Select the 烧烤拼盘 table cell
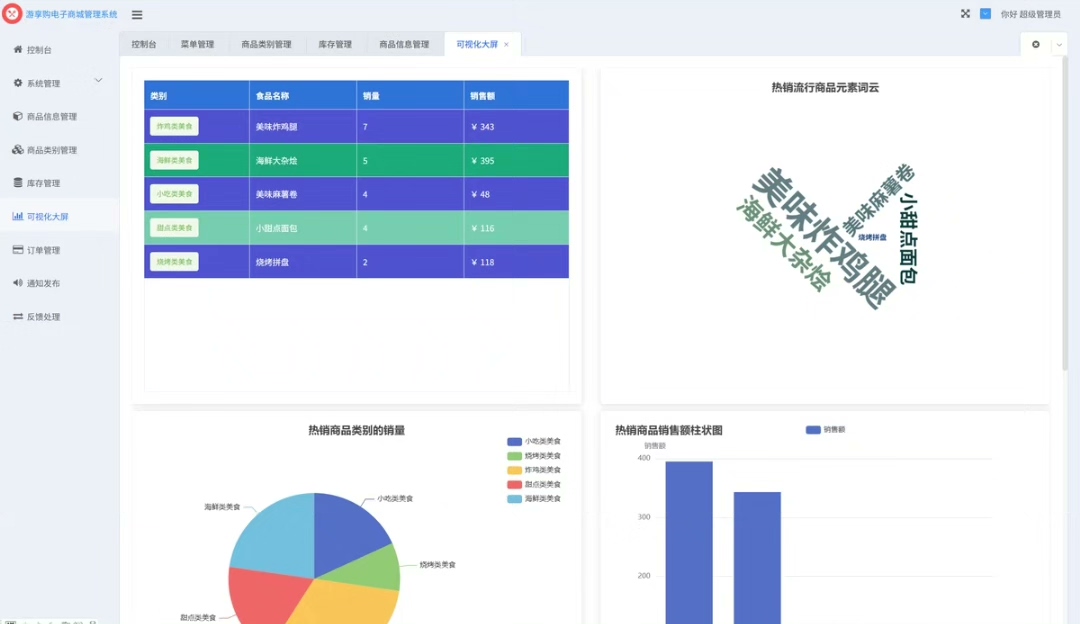Viewport: 1080px width, 624px height. coord(303,262)
